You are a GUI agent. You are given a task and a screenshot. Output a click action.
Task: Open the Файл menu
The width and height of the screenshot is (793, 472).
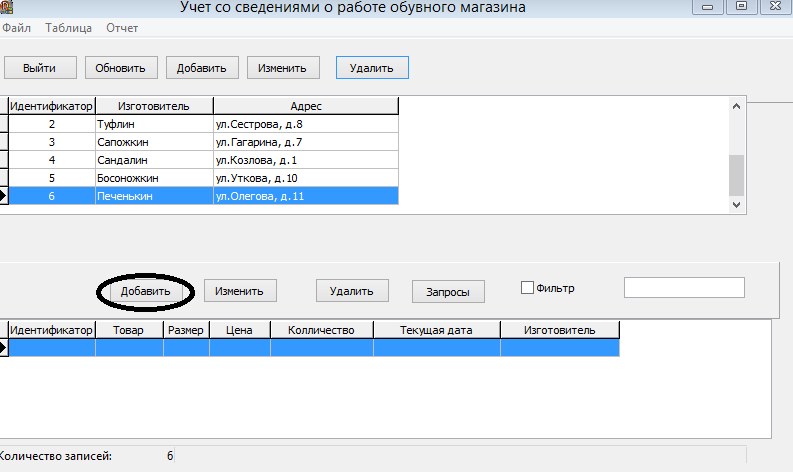(16, 28)
